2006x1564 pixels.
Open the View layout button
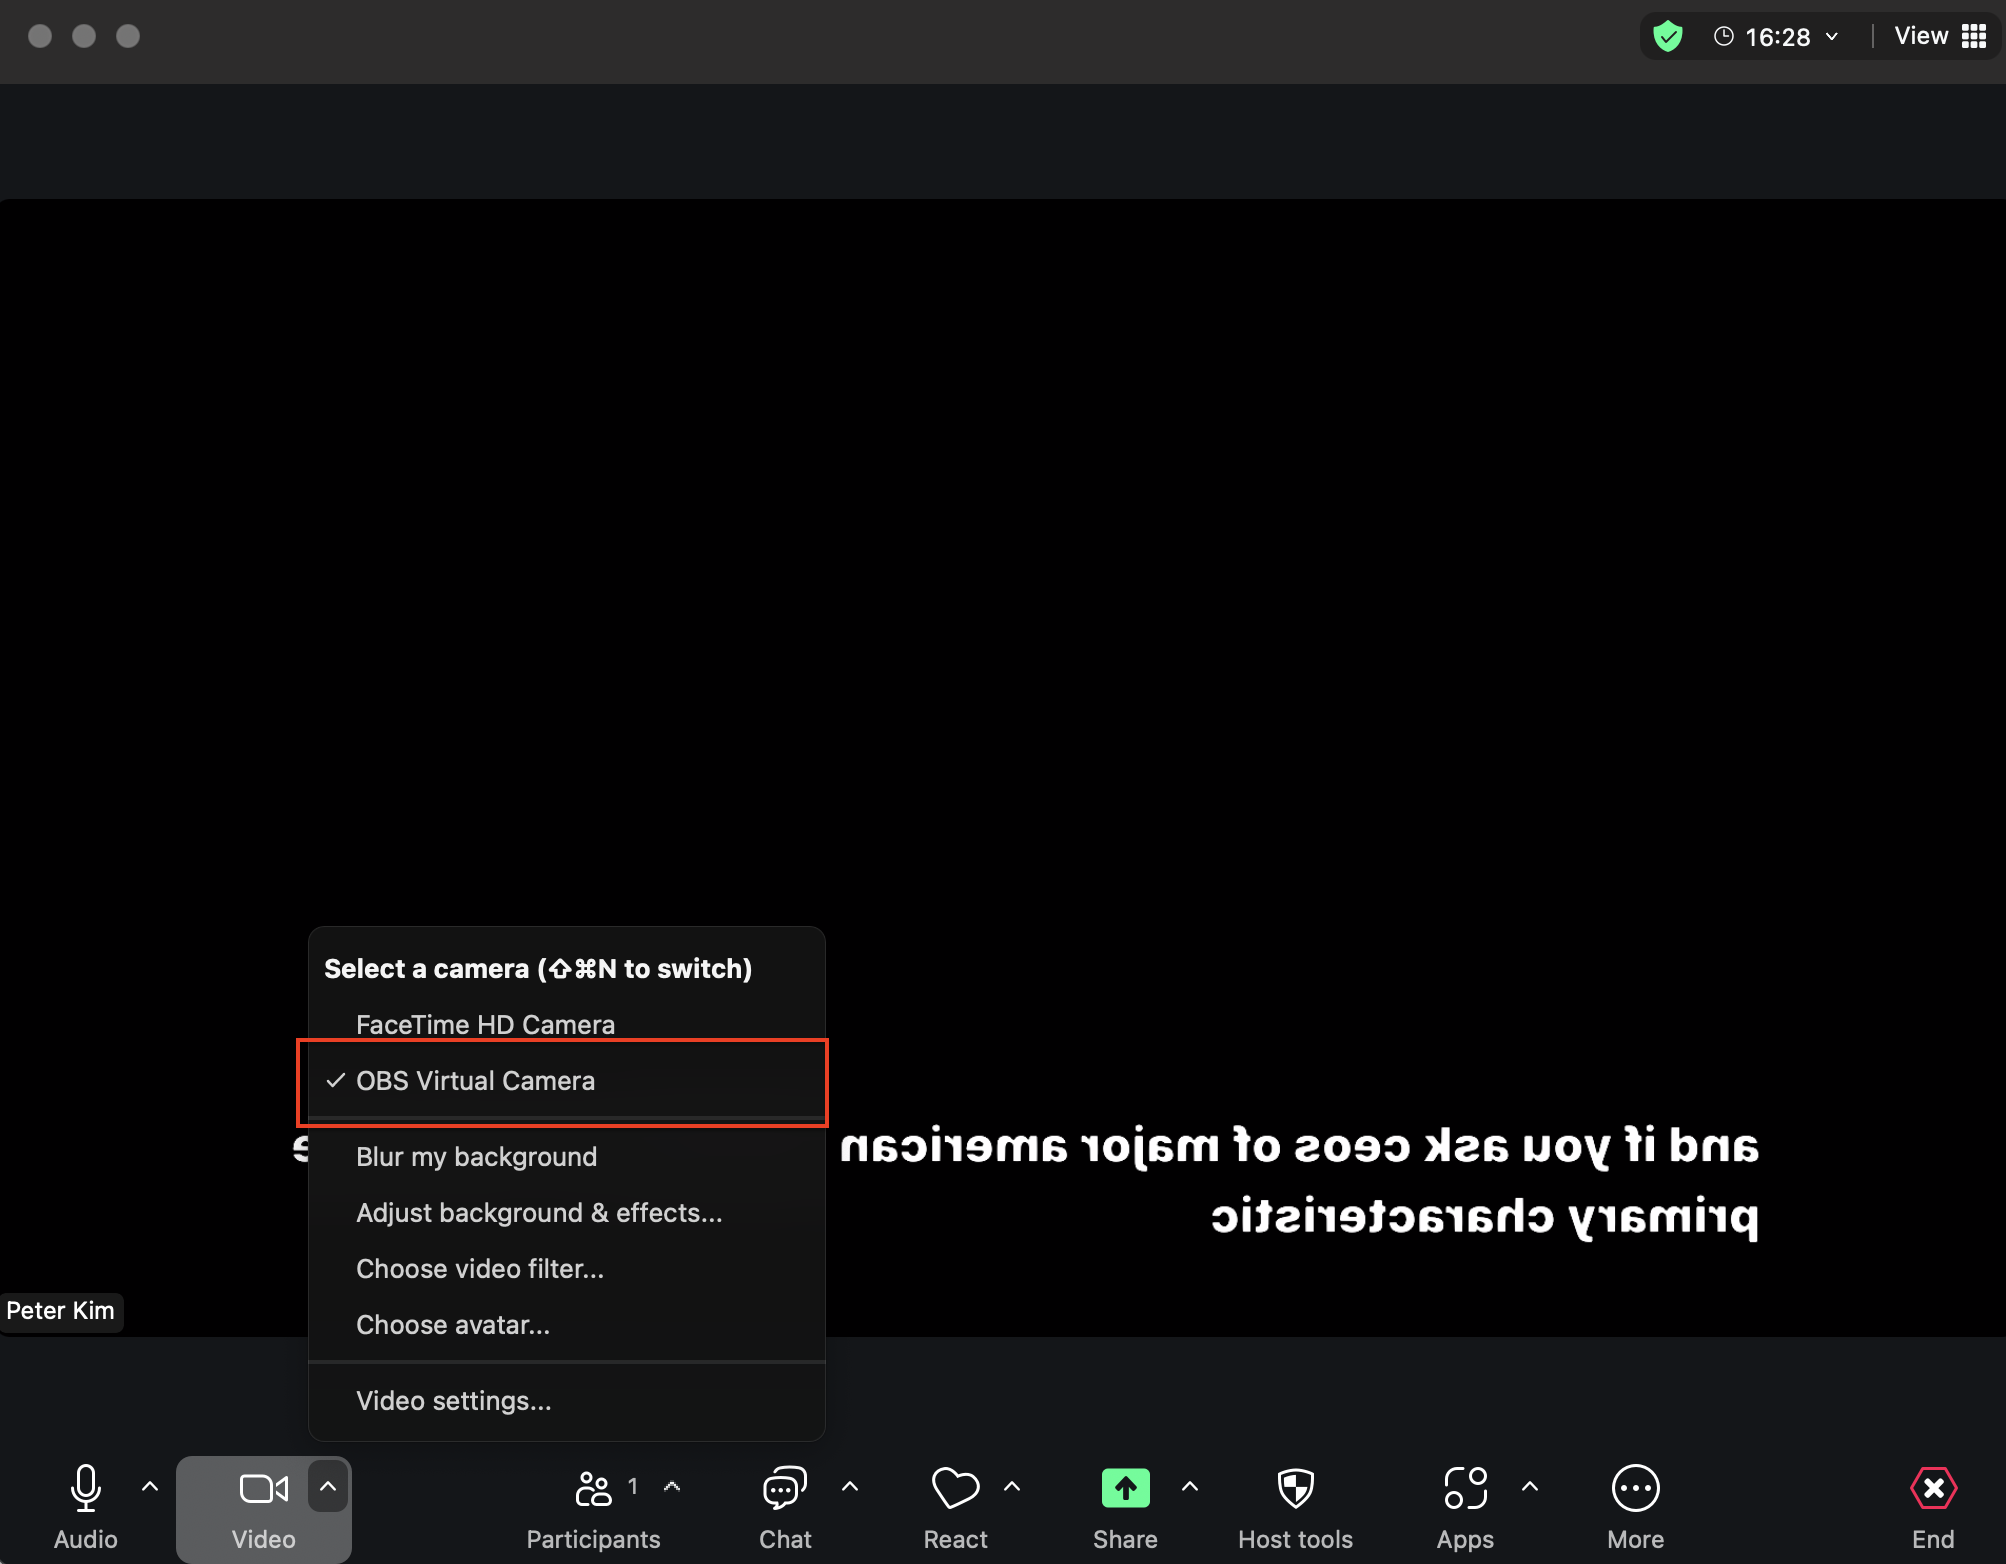1940,37
